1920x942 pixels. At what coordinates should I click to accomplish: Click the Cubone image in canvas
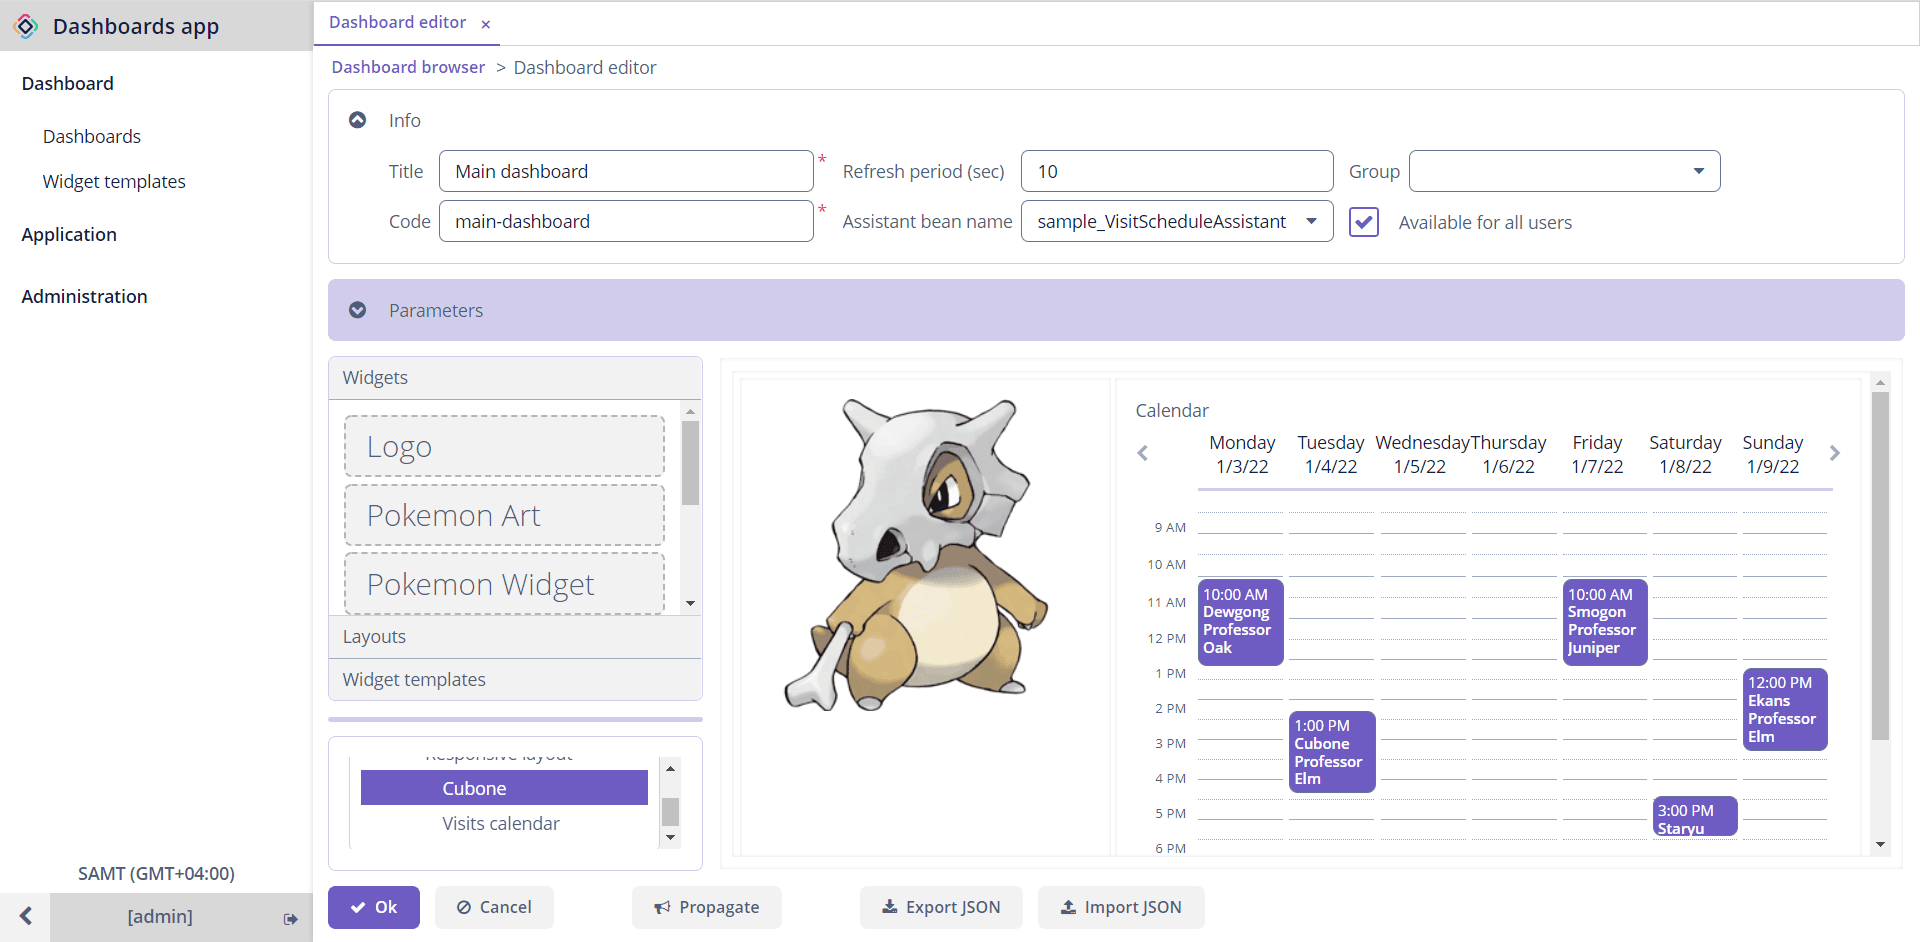point(915,555)
